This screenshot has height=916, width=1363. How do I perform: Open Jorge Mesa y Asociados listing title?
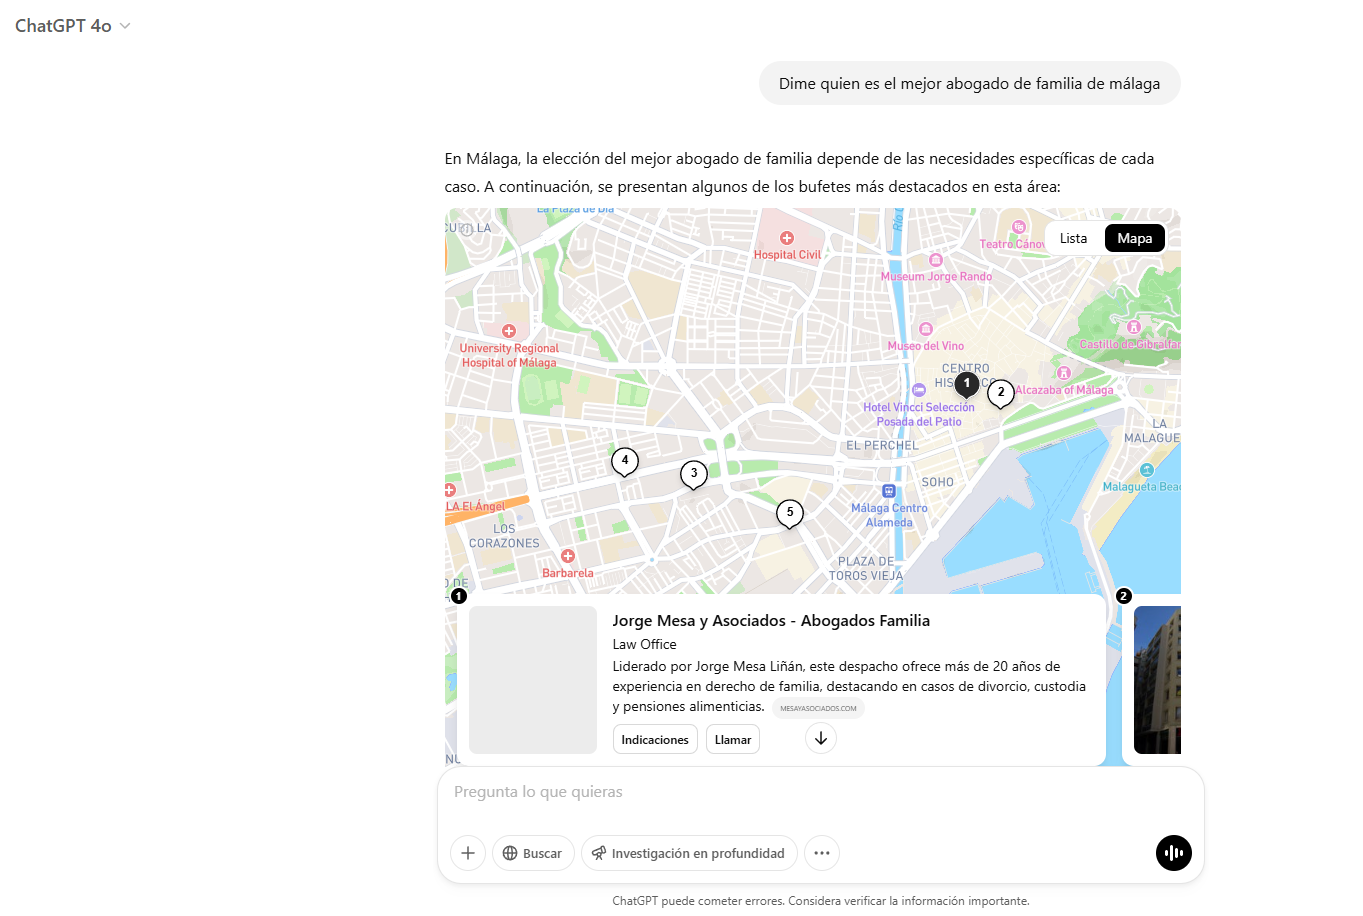[x=771, y=621]
